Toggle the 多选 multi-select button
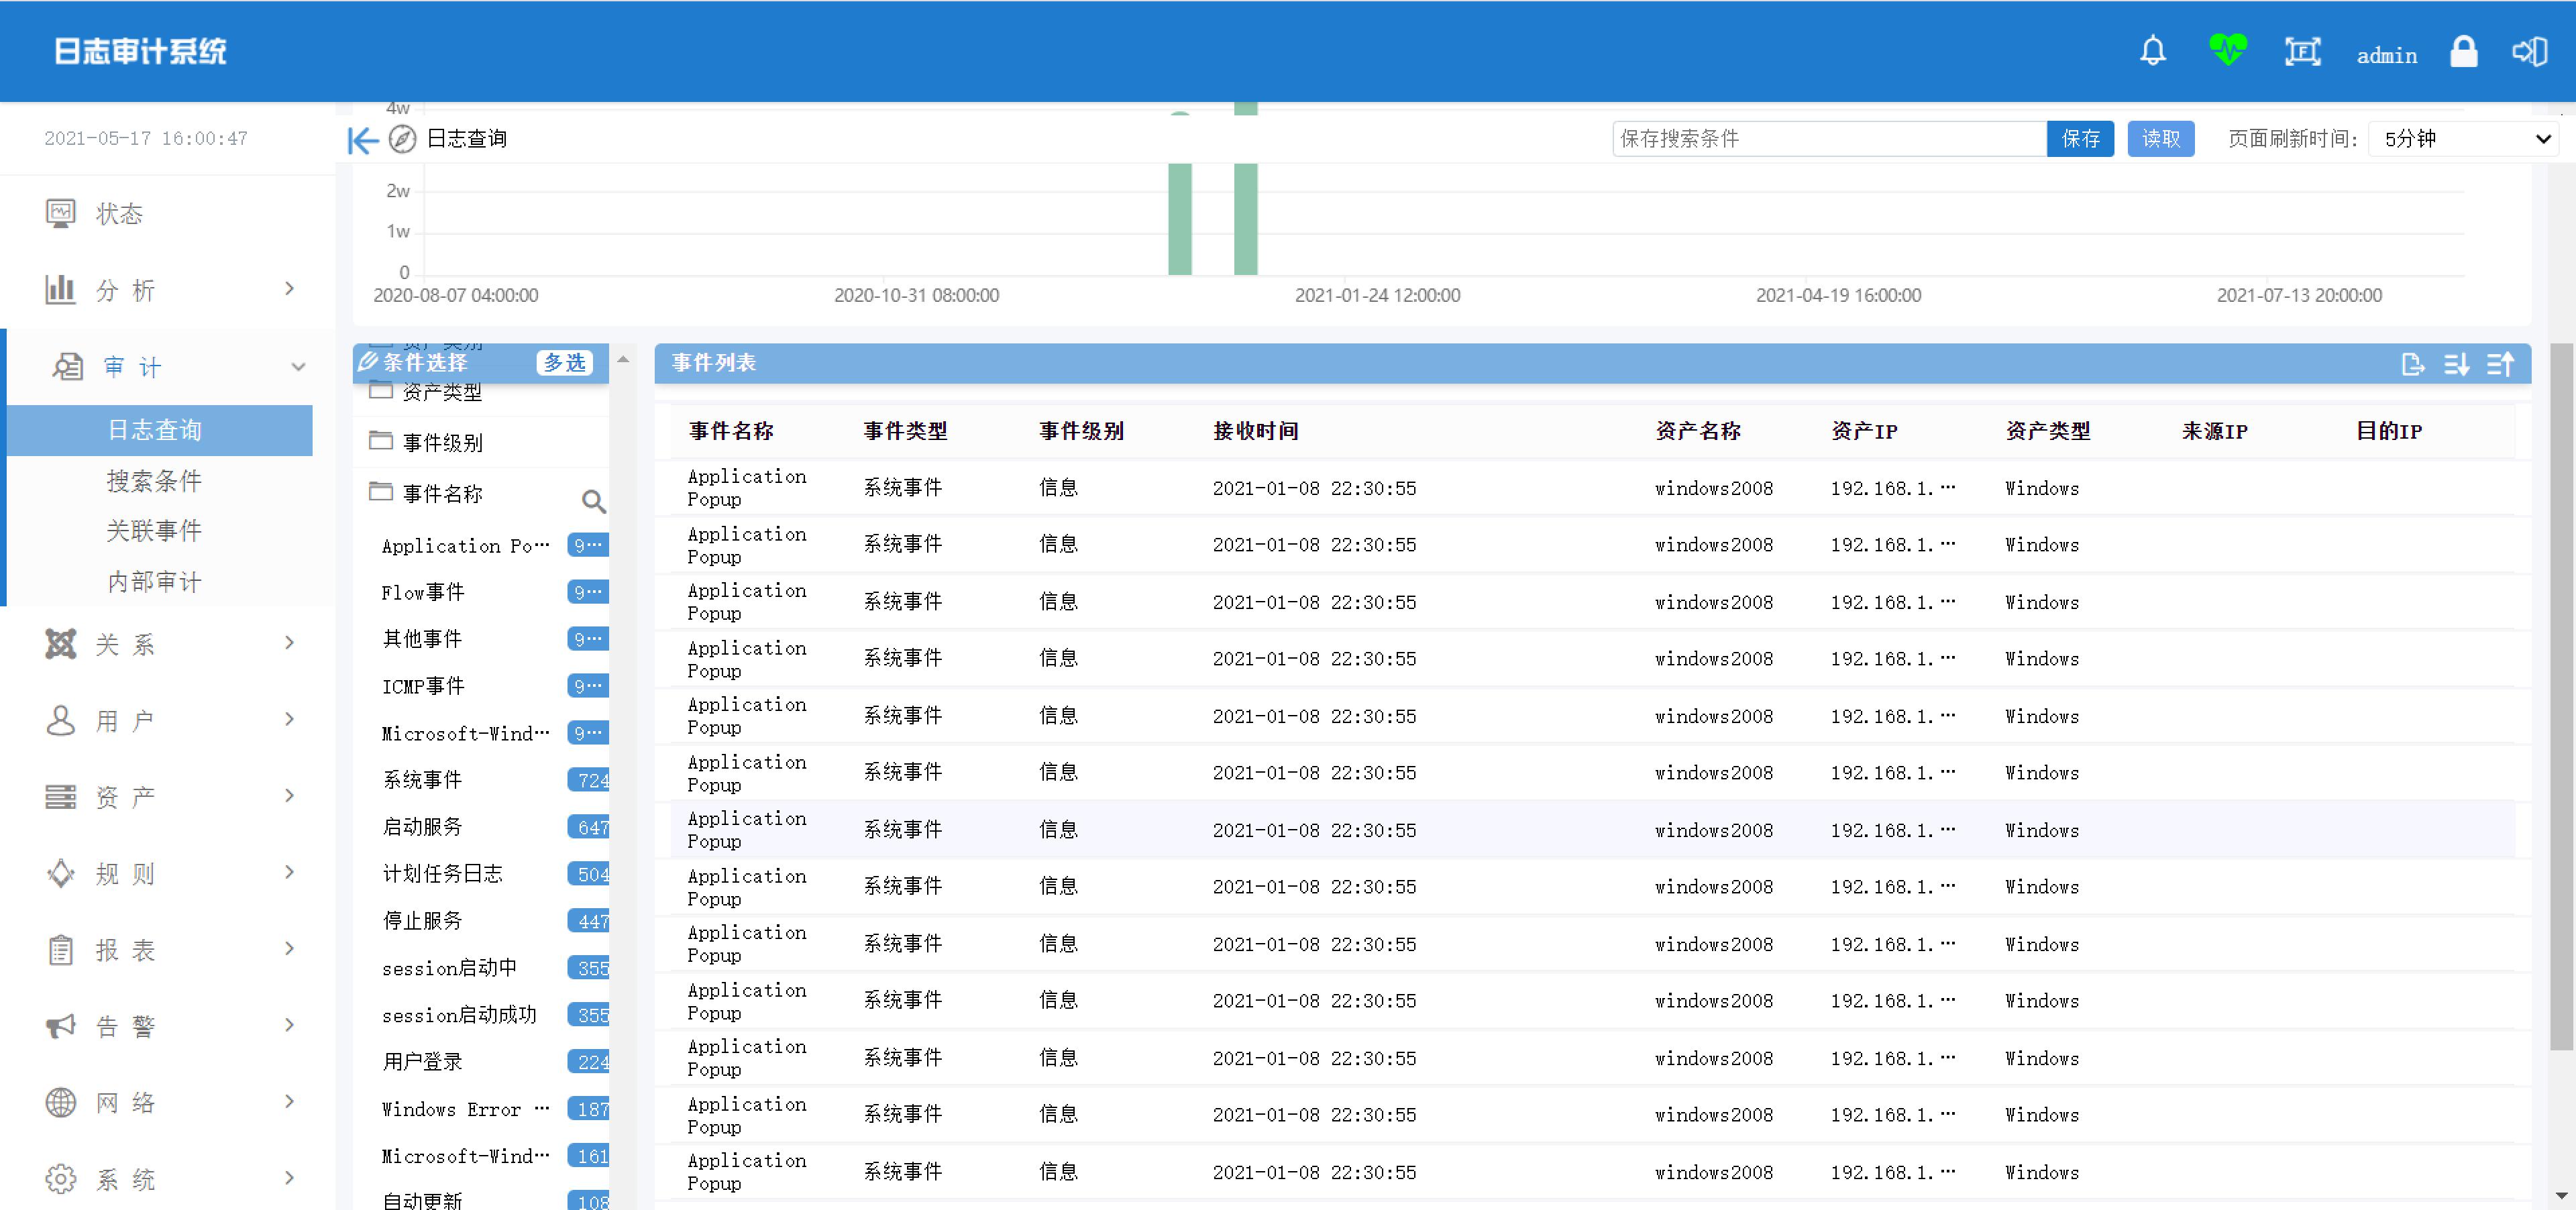 [x=565, y=363]
